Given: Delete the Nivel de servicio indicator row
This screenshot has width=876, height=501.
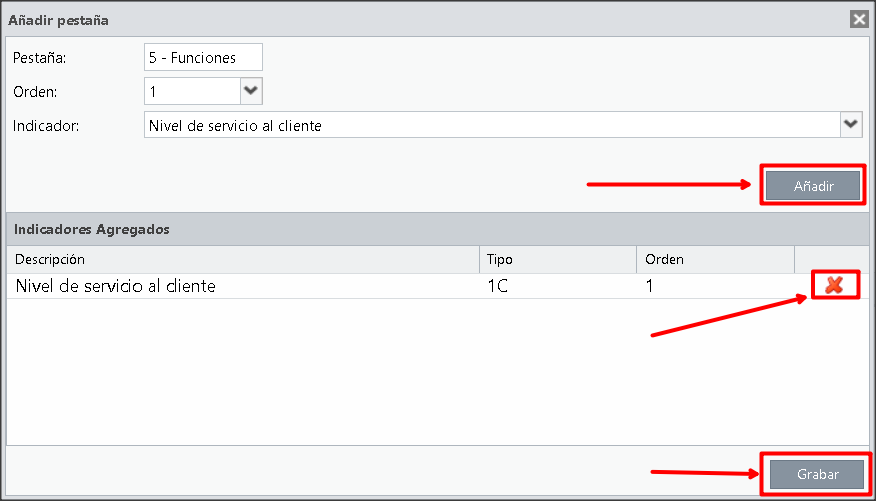Looking at the screenshot, I should [834, 285].
